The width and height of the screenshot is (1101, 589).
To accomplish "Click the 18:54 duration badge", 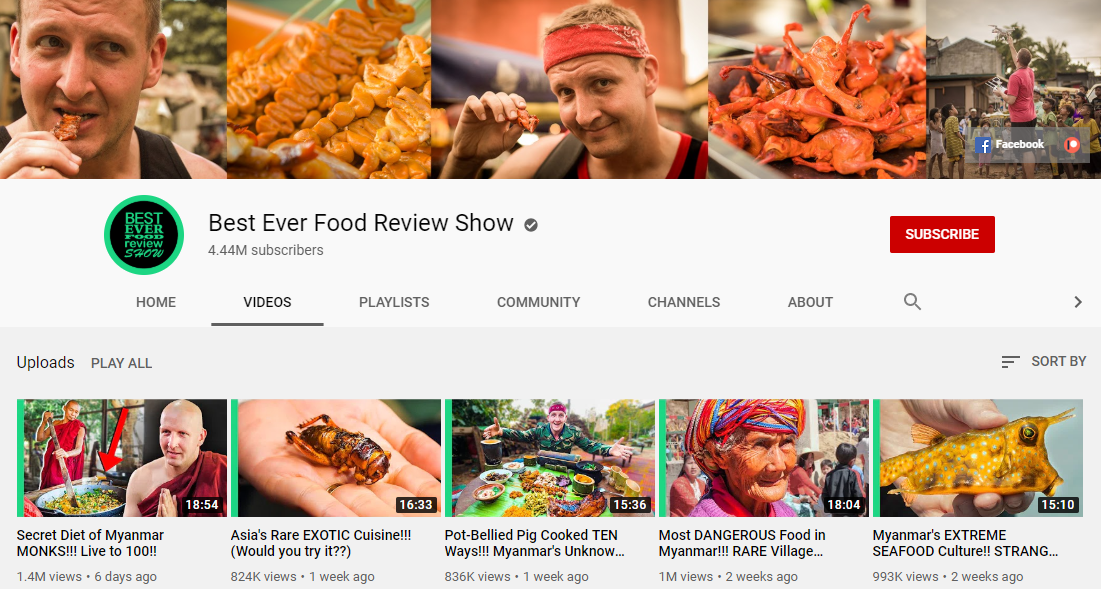I will (x=202, y=505).
